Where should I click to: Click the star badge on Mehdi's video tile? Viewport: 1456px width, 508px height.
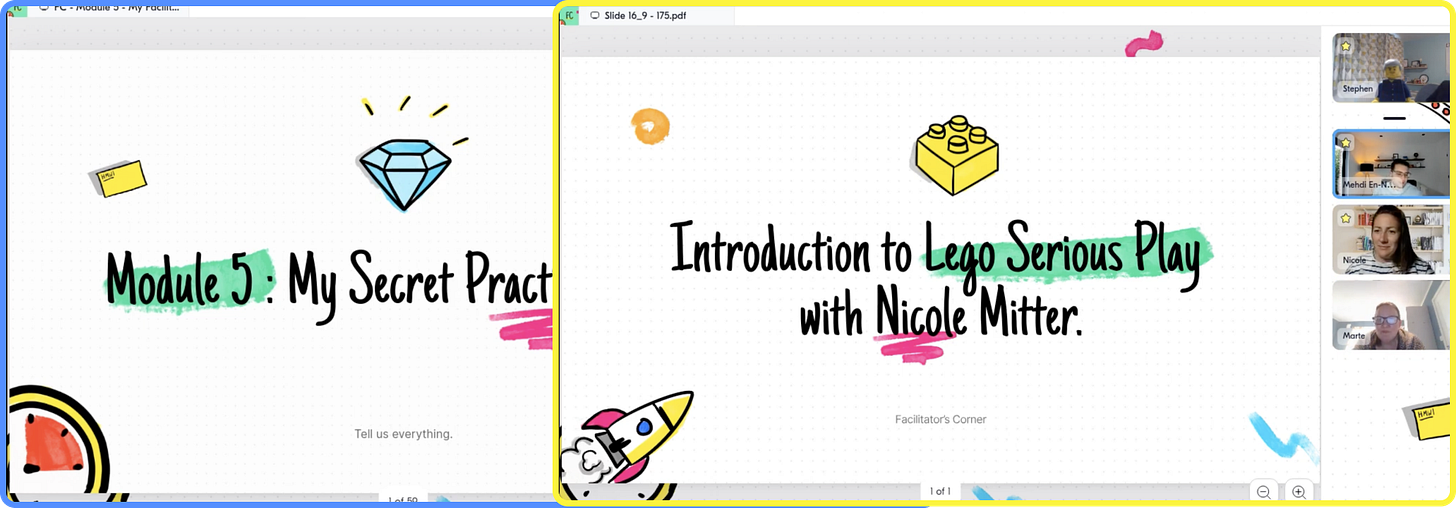pos(1346,143)
